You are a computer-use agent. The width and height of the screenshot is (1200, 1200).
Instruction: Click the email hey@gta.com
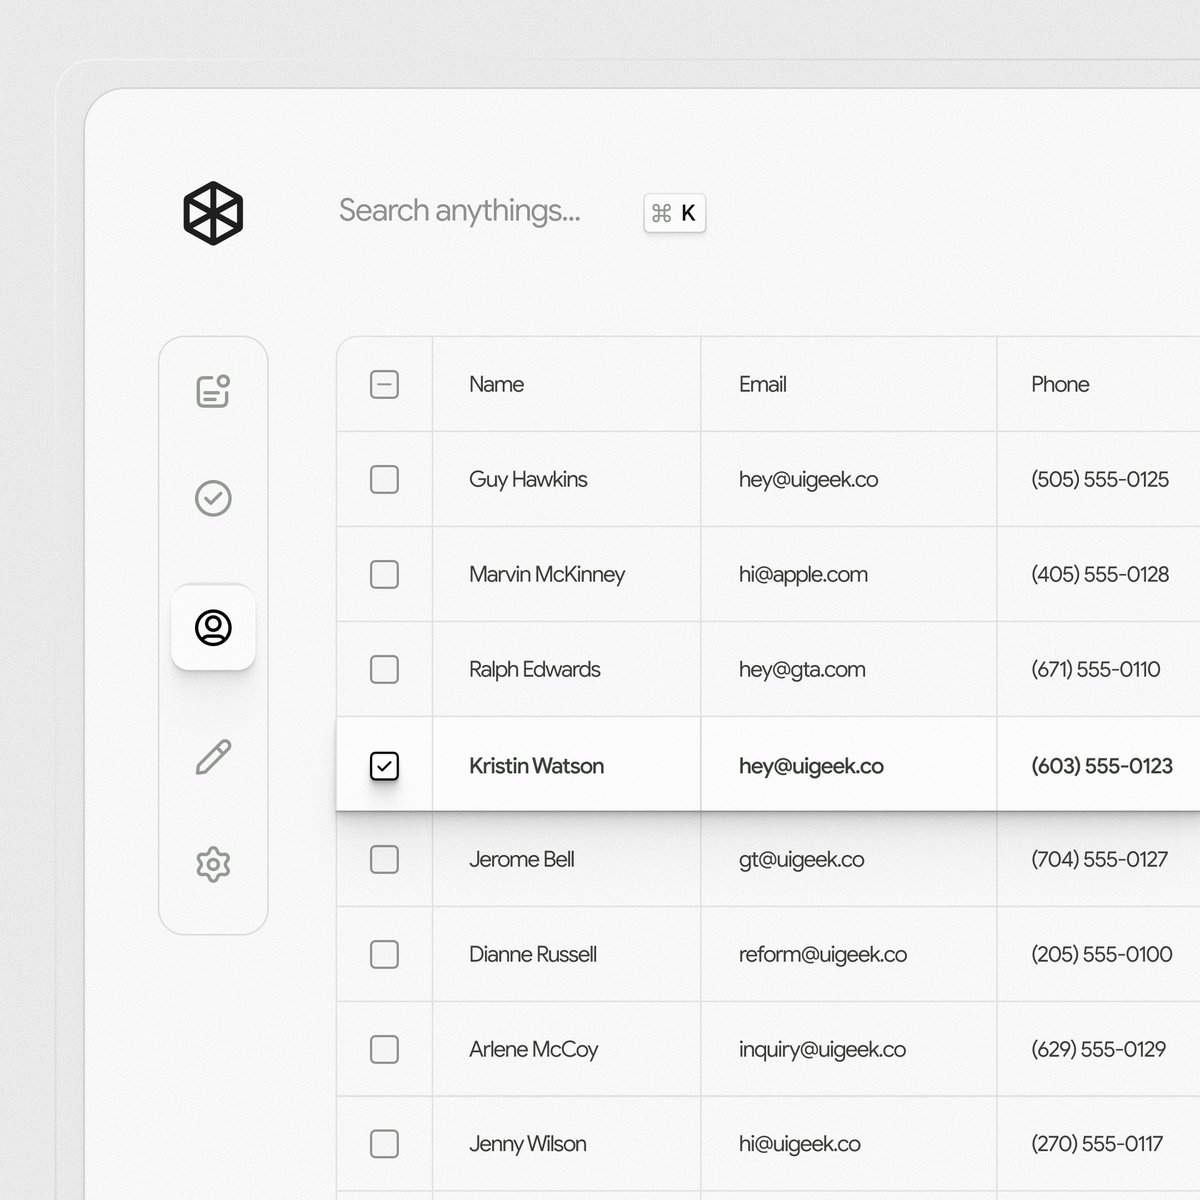pos(802,670)
